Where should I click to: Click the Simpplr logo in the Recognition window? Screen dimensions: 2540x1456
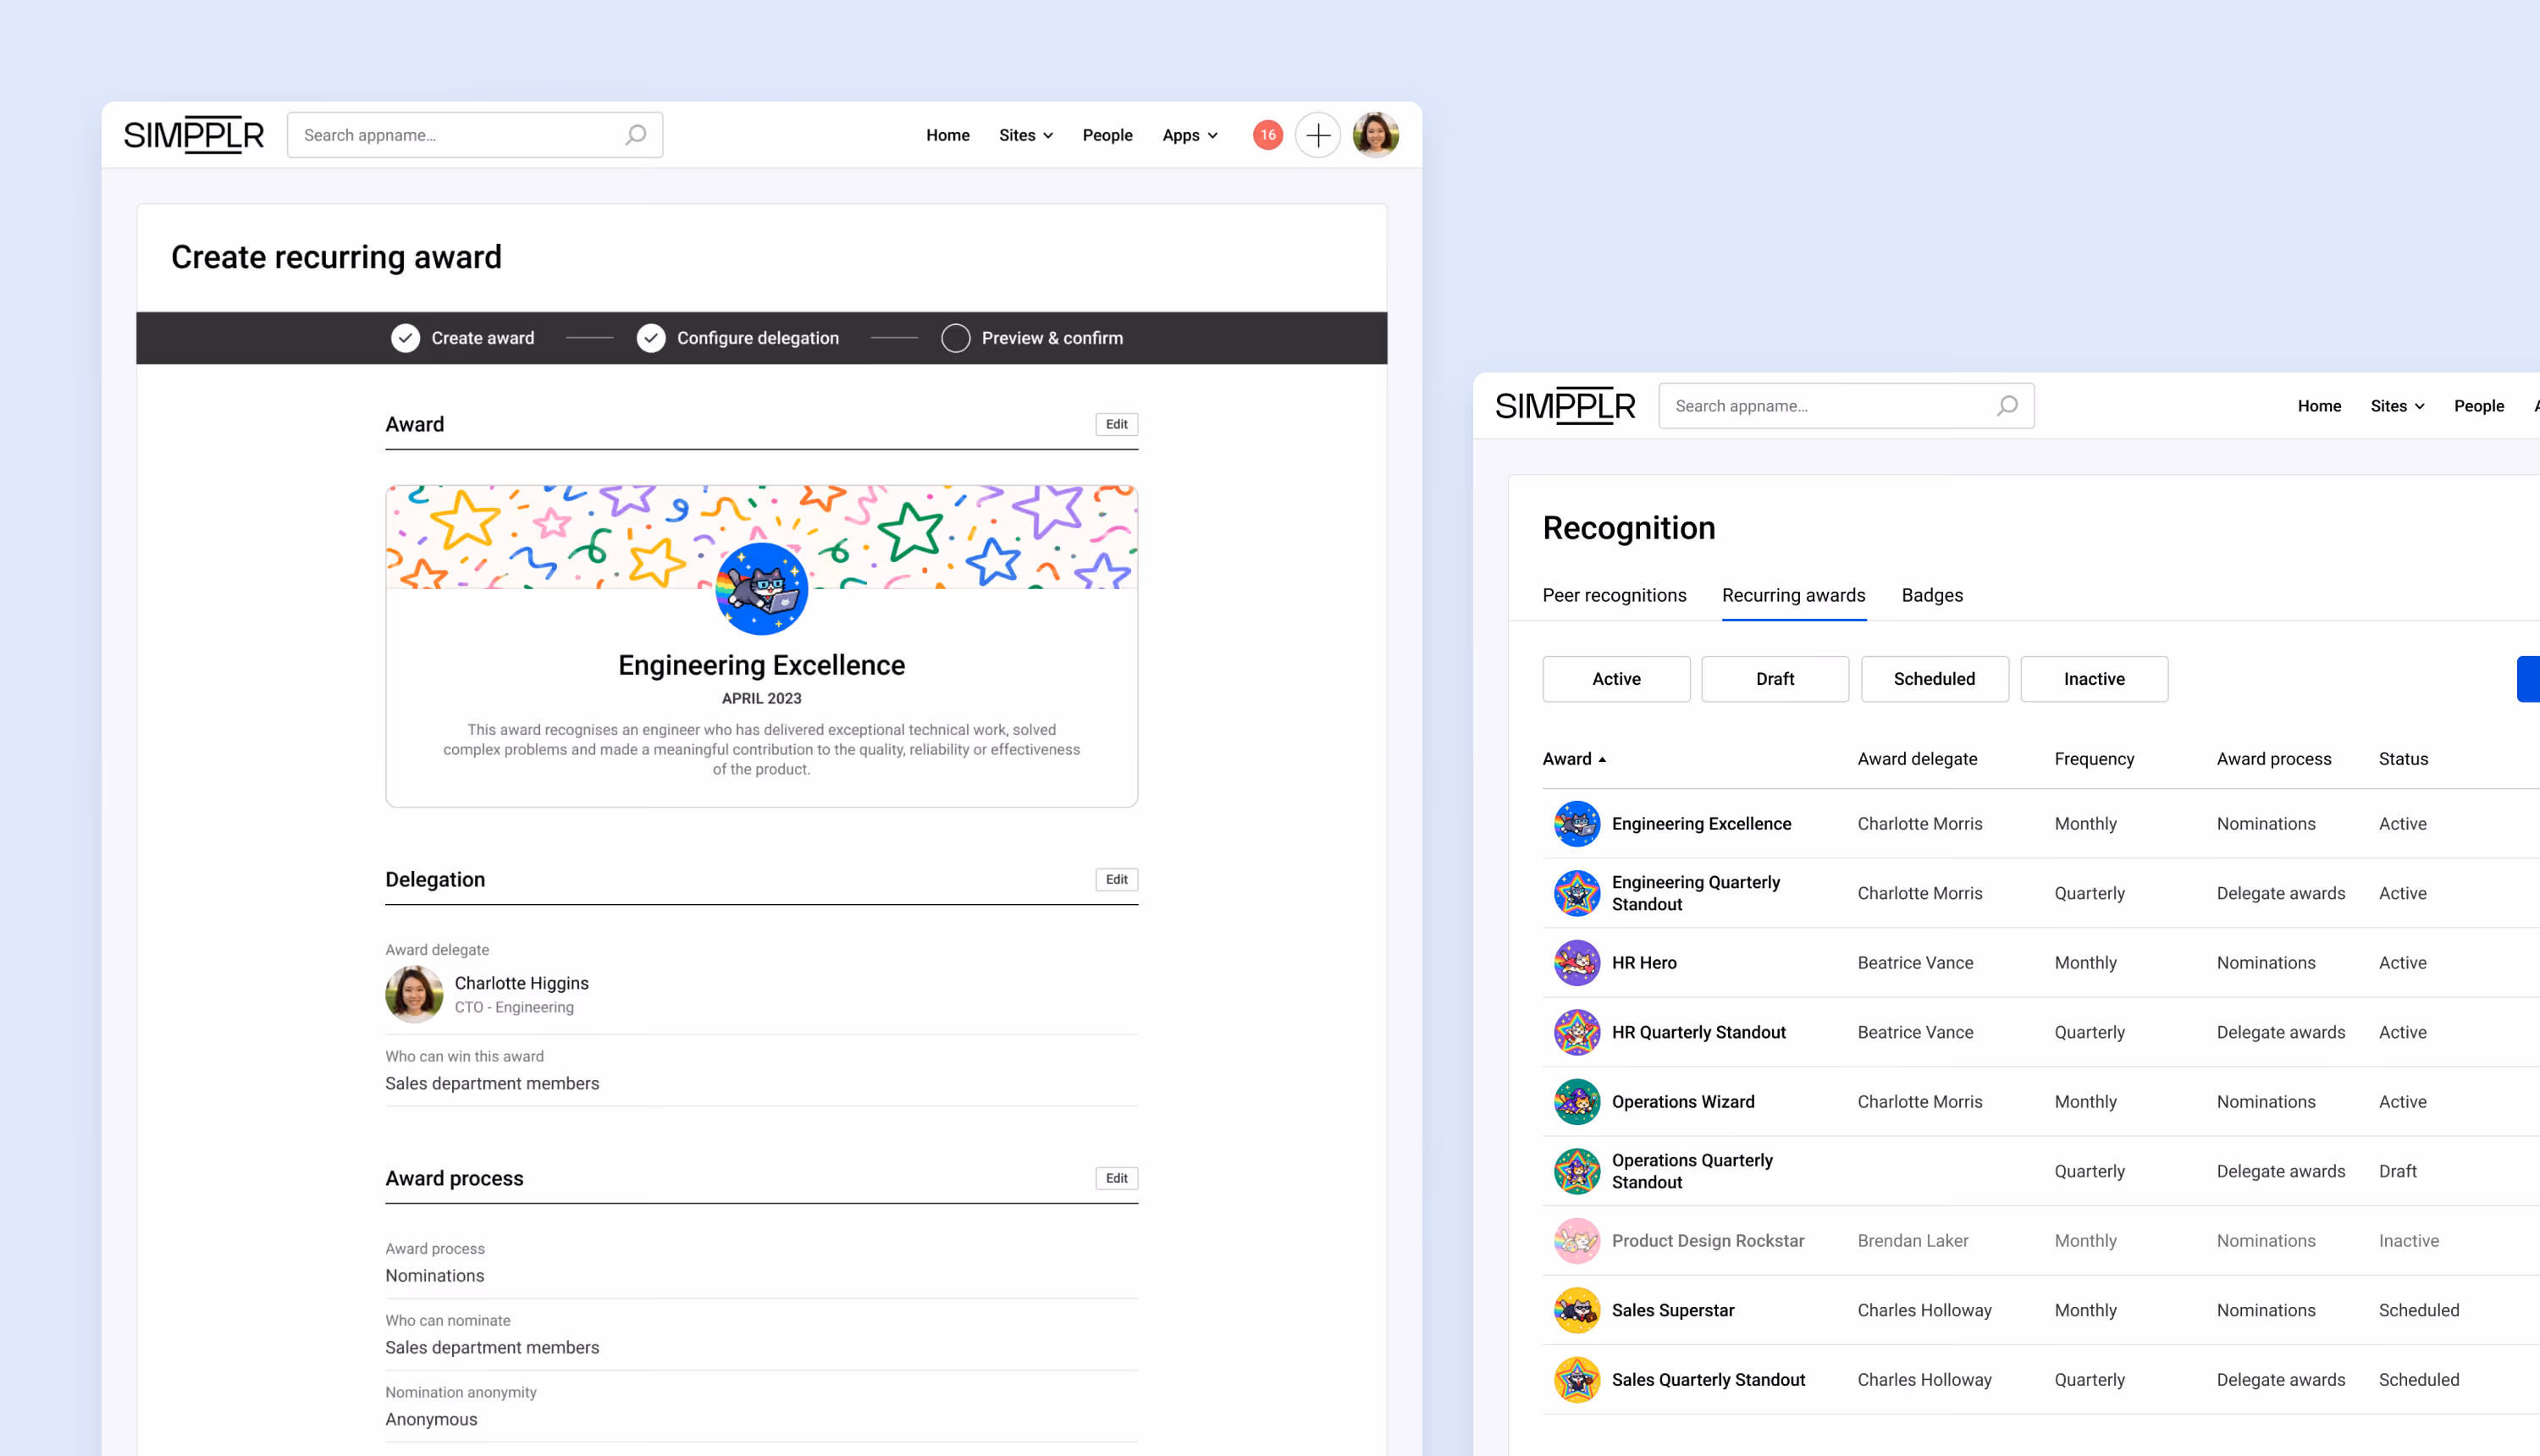[x=1566, y=406]
